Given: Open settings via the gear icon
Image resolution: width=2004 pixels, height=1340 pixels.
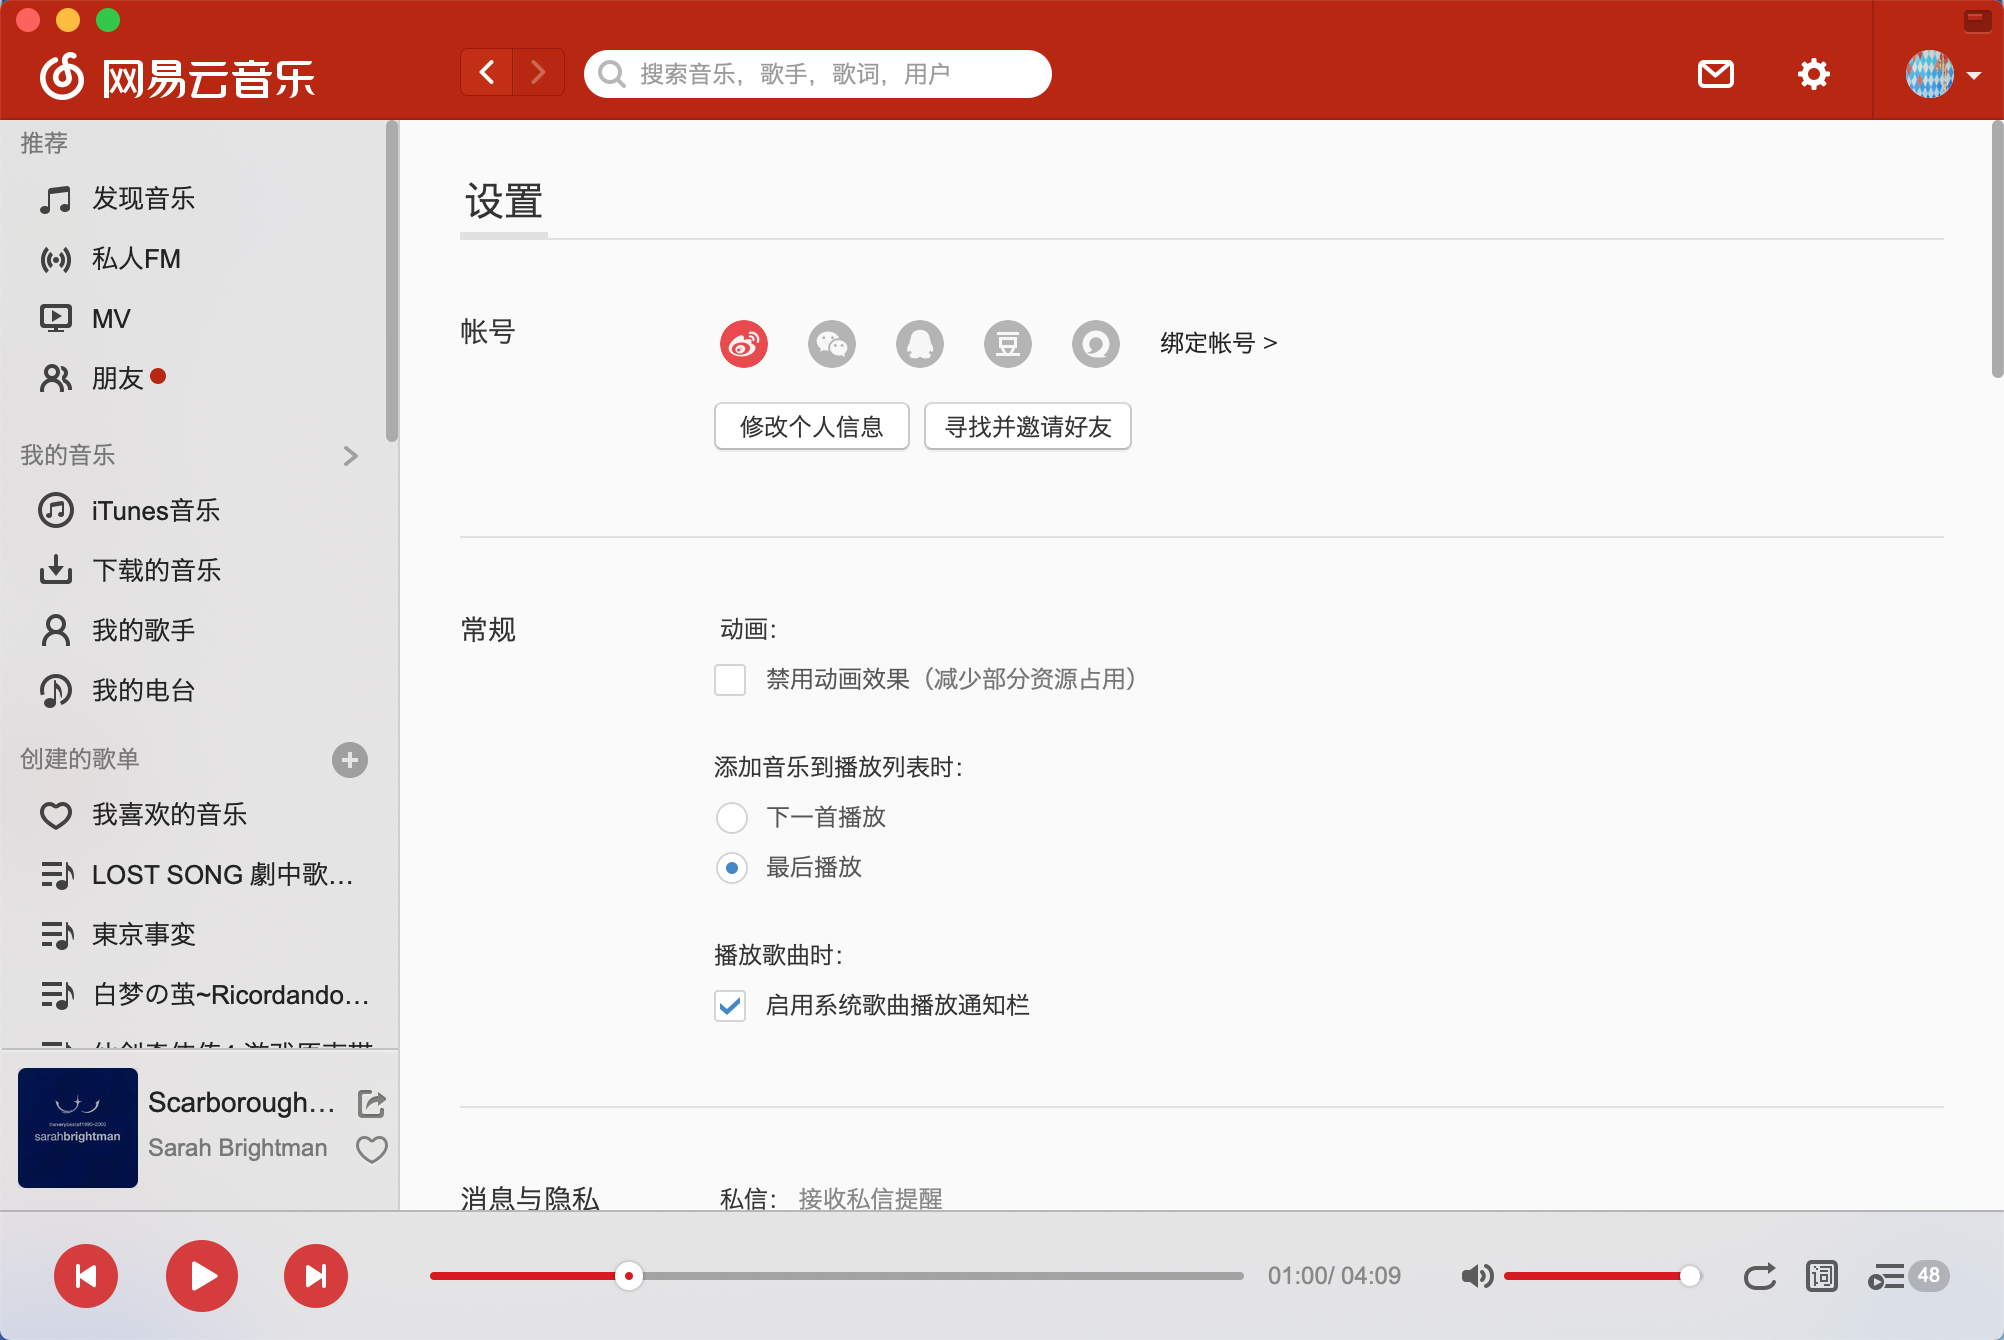Looking at the screenshot, I should (1813, 74).
